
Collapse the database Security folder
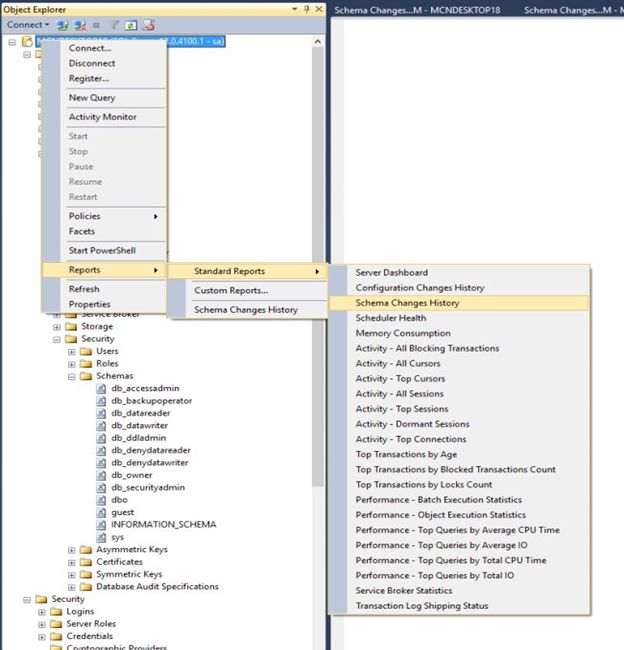pos(57,340)
